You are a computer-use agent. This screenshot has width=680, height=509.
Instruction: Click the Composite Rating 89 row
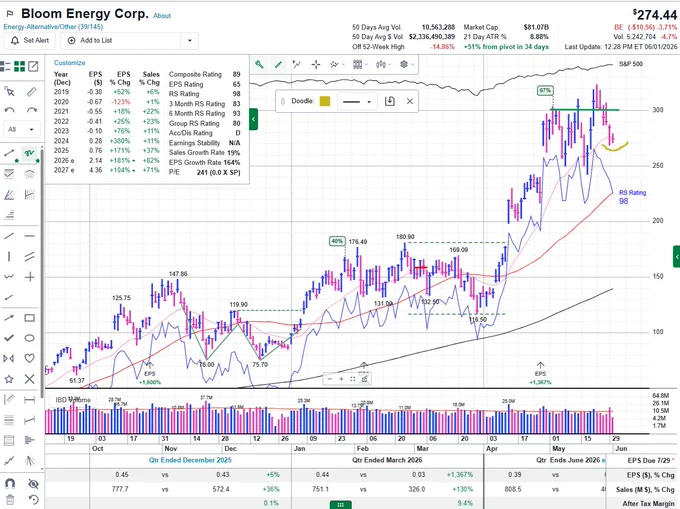(204, 75)
